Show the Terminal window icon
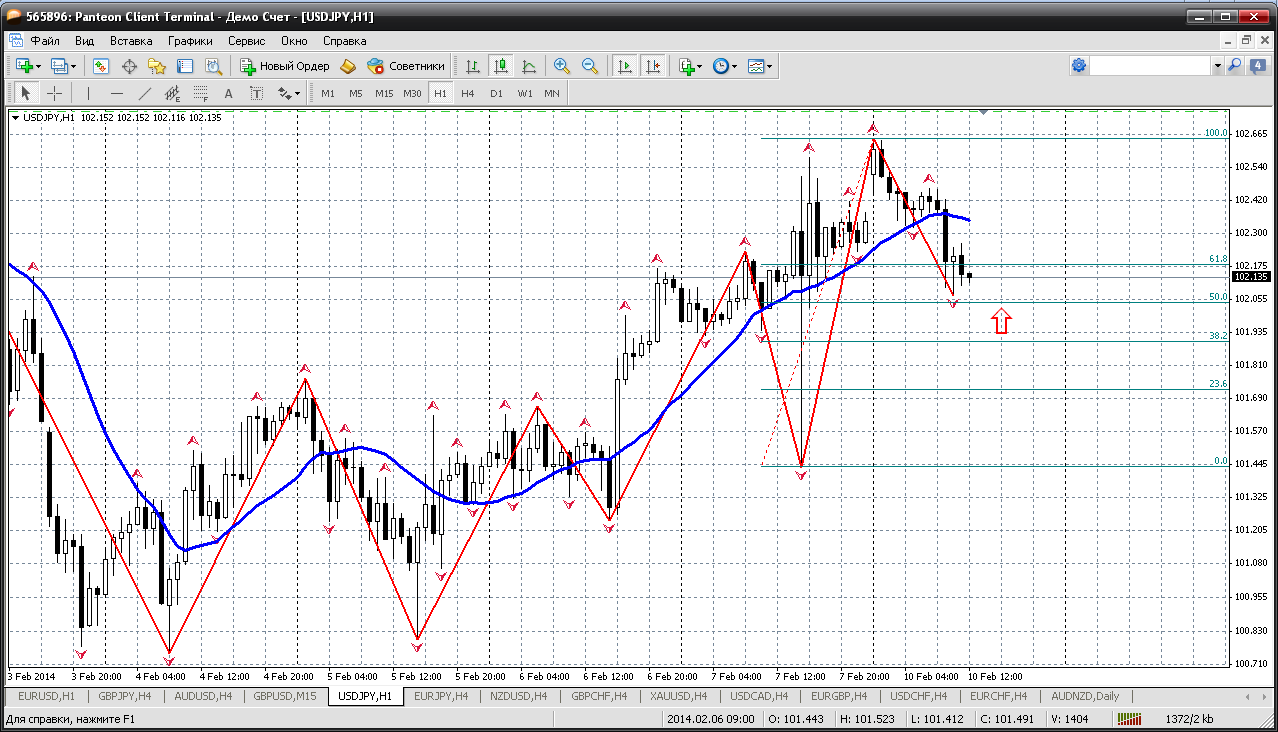The height and width of the screenshot is (732, 1278). (x=185, y=66)
